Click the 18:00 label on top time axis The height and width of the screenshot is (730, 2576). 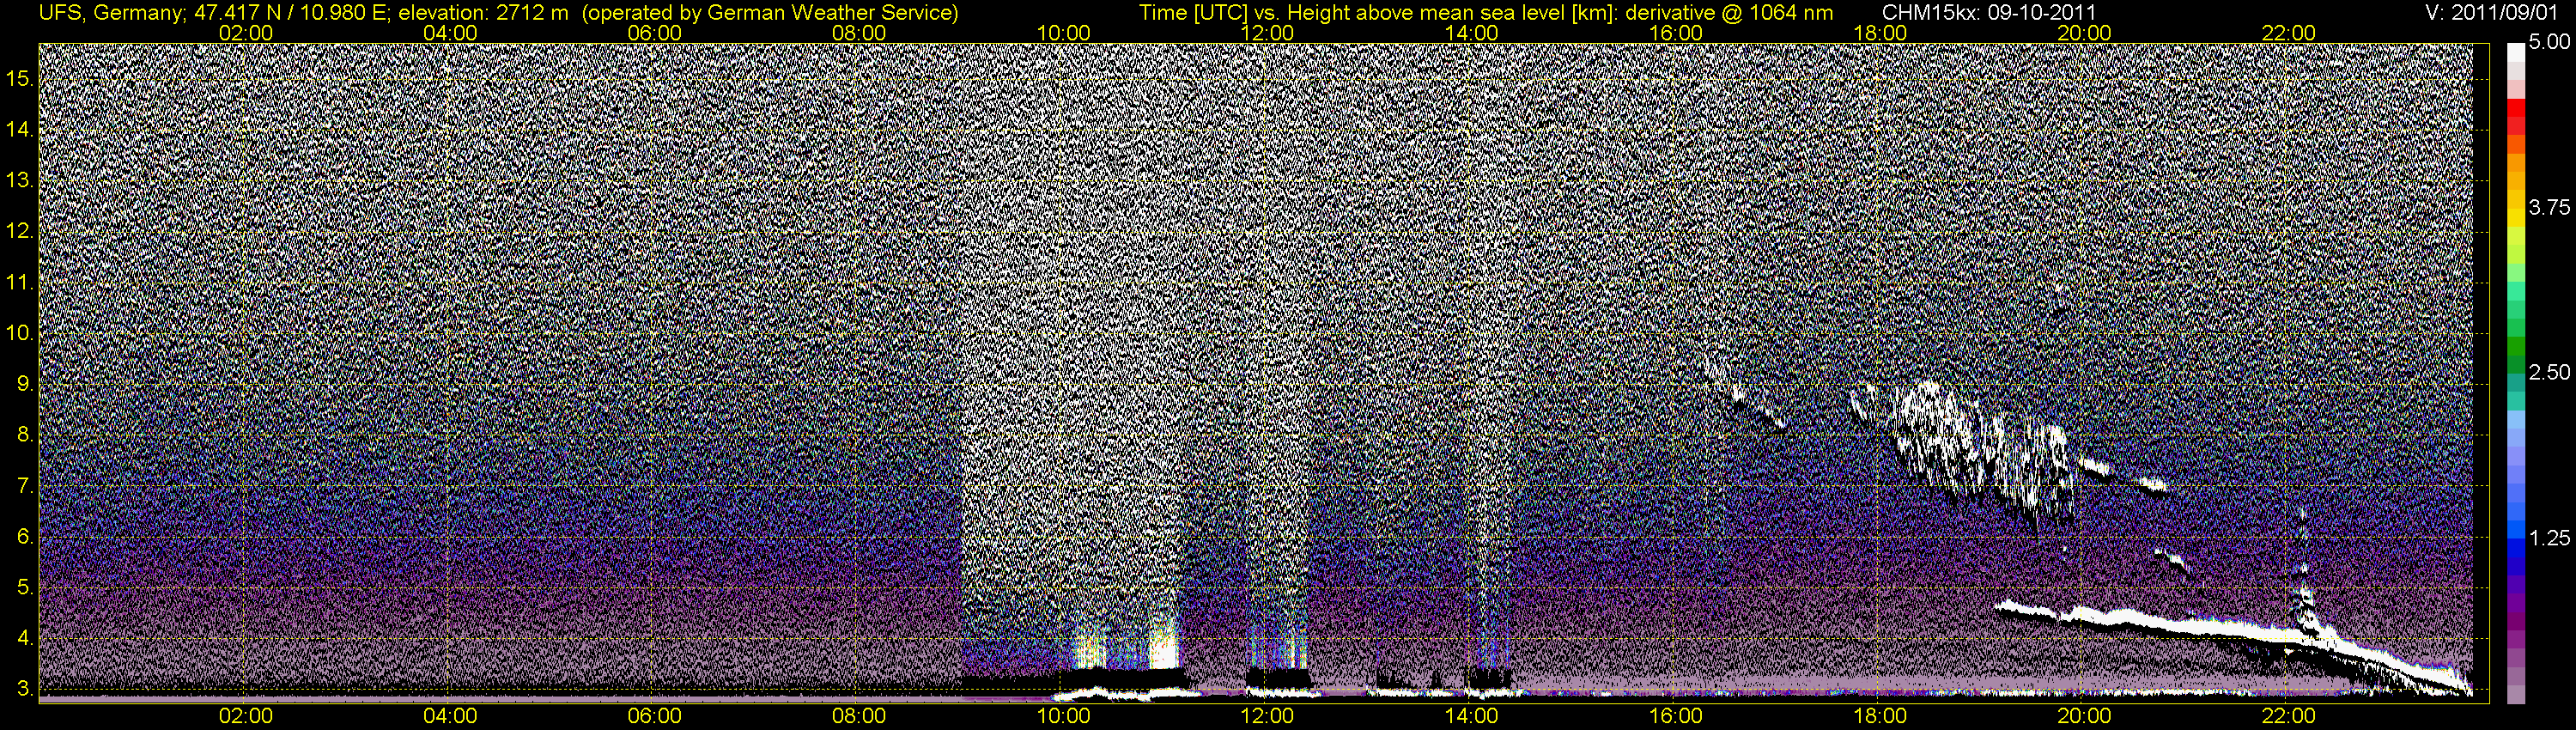1880,33
